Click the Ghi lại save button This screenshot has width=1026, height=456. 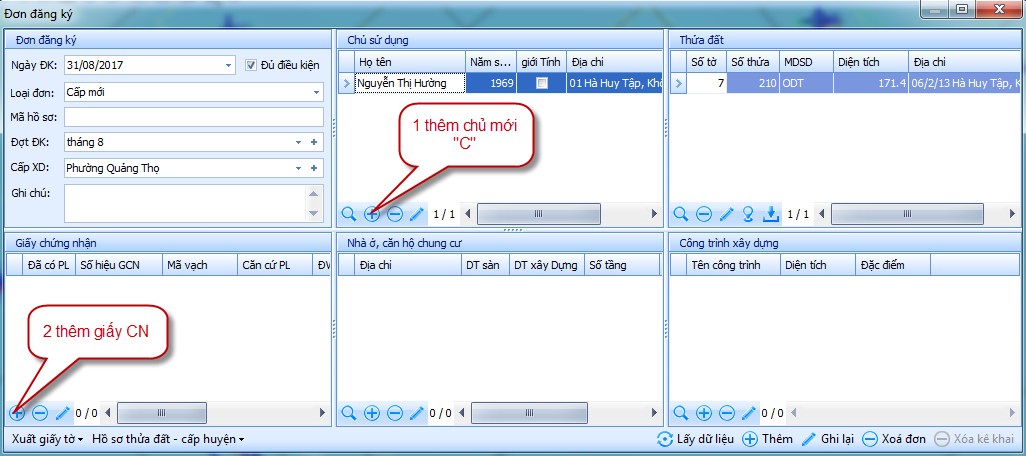coord(828,439)
